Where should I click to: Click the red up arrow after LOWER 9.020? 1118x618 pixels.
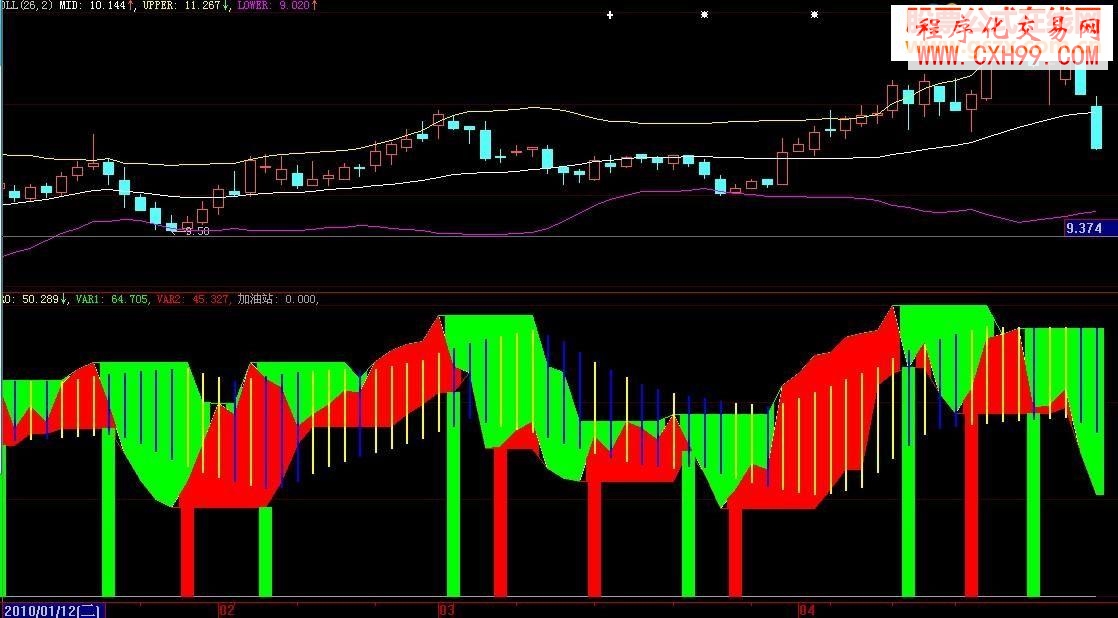coord(315,6)
